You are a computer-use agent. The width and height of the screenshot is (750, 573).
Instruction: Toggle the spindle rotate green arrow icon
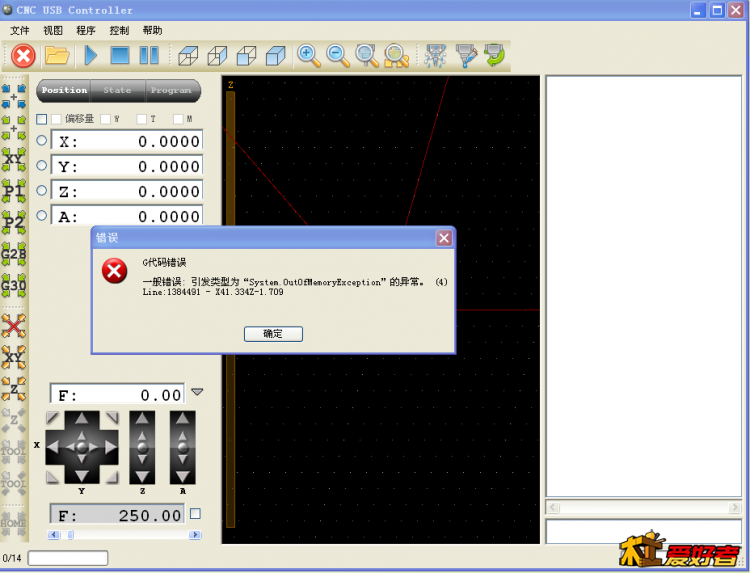pyautogui.click(x=495, y=55)
